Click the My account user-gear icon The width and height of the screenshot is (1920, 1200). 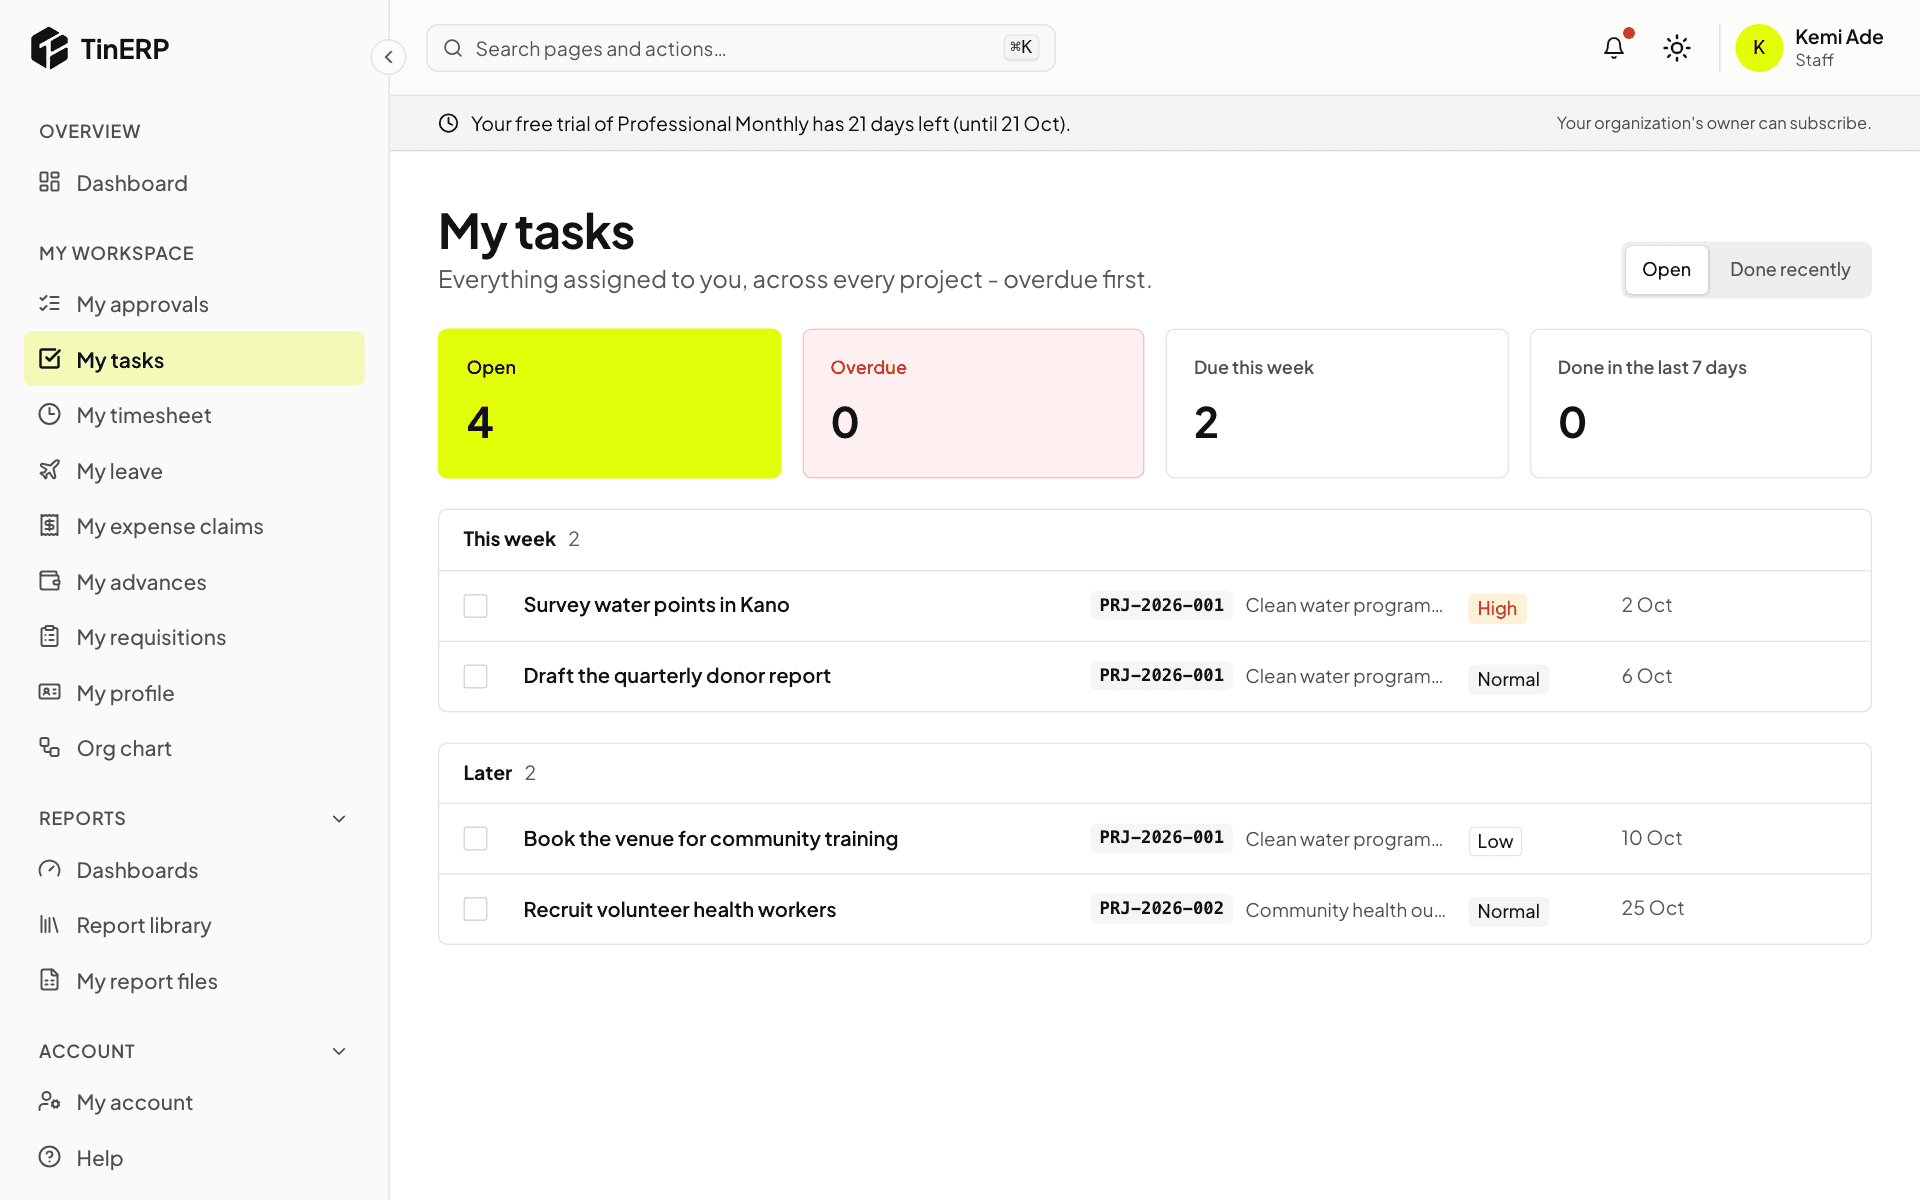click(x=50, y=1101)
